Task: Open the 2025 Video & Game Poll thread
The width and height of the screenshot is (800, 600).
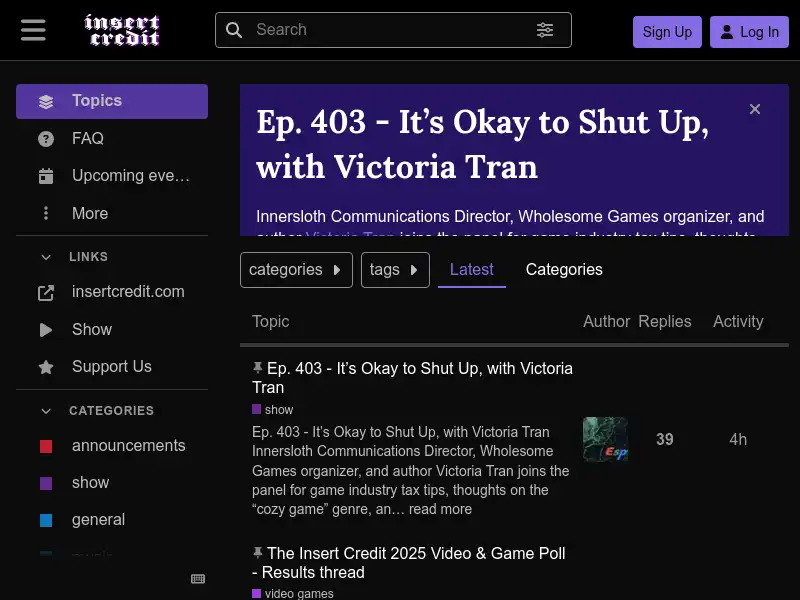Action: click(409, 563)
